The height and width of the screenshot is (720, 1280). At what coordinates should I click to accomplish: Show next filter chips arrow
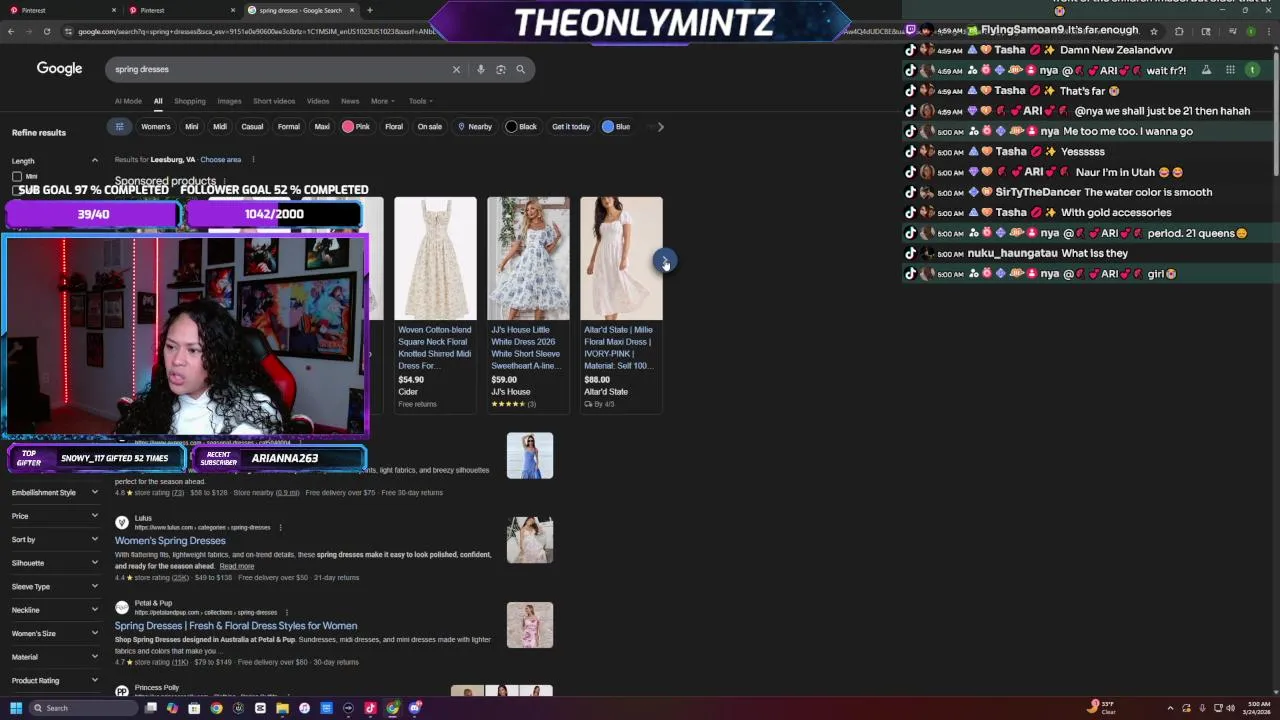[x=660, y=127]
